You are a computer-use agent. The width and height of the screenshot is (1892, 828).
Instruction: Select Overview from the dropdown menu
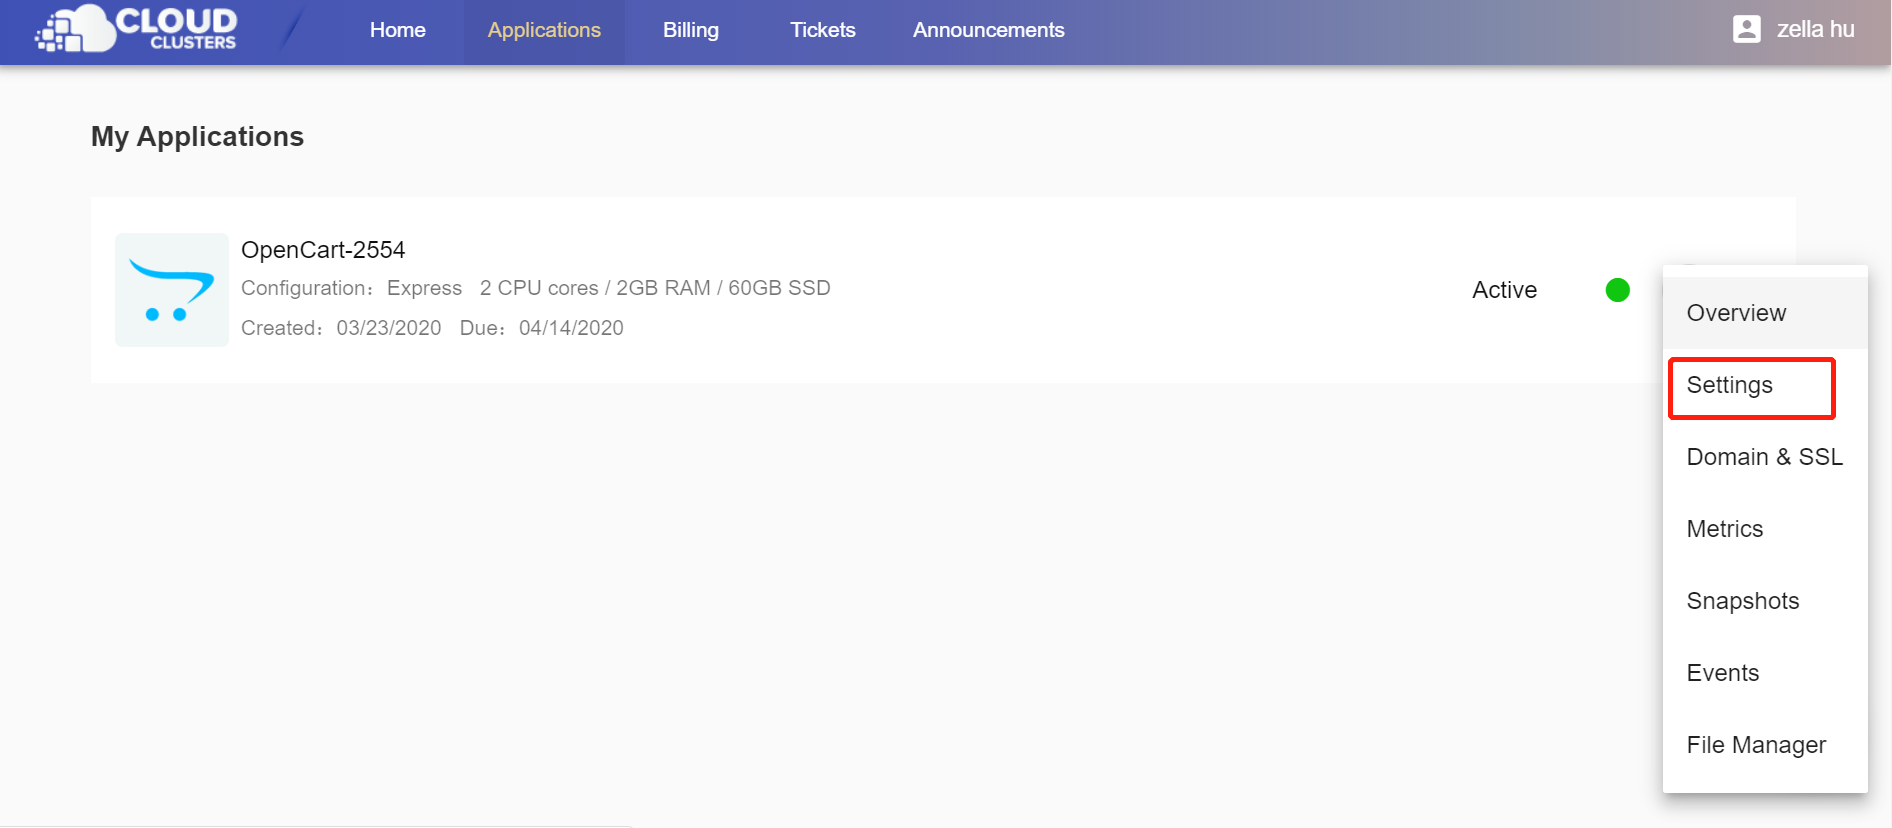point(1736,313)
